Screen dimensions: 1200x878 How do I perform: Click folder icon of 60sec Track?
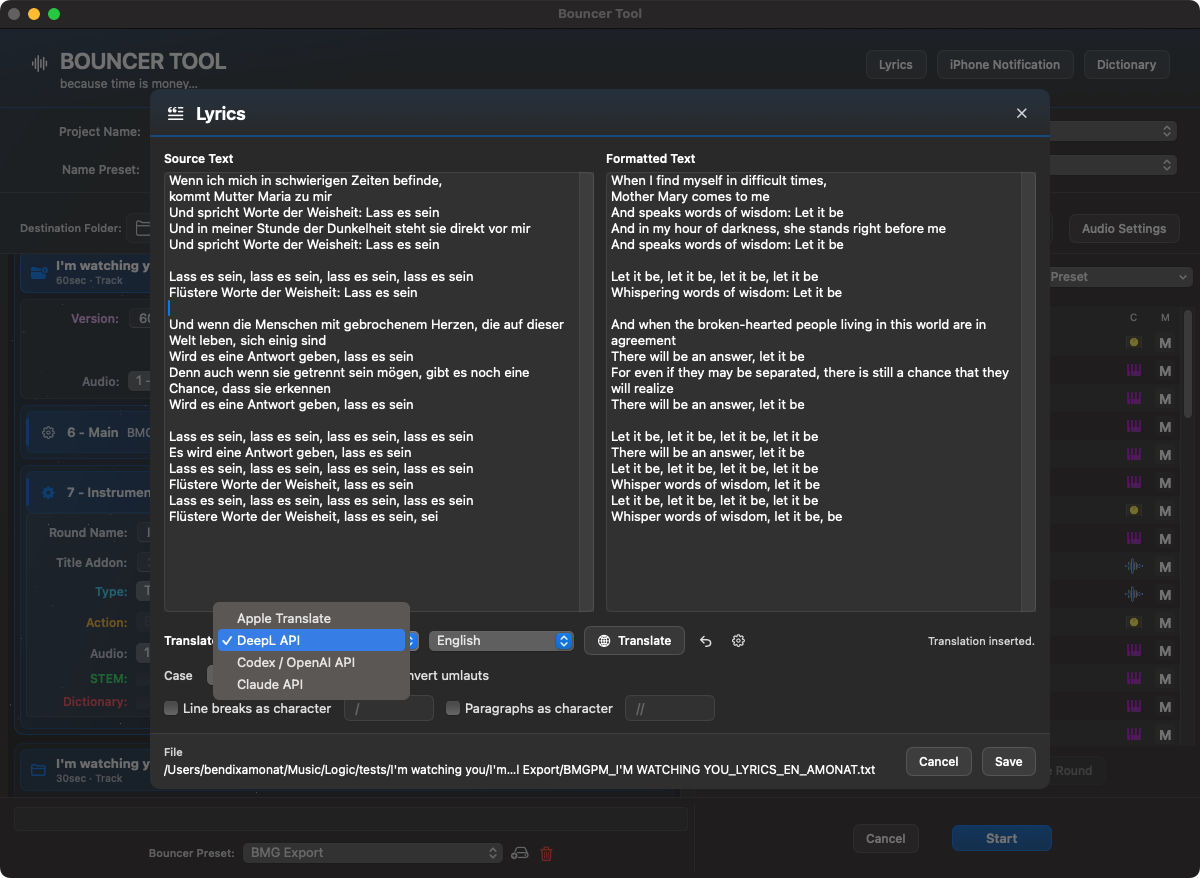39,272
